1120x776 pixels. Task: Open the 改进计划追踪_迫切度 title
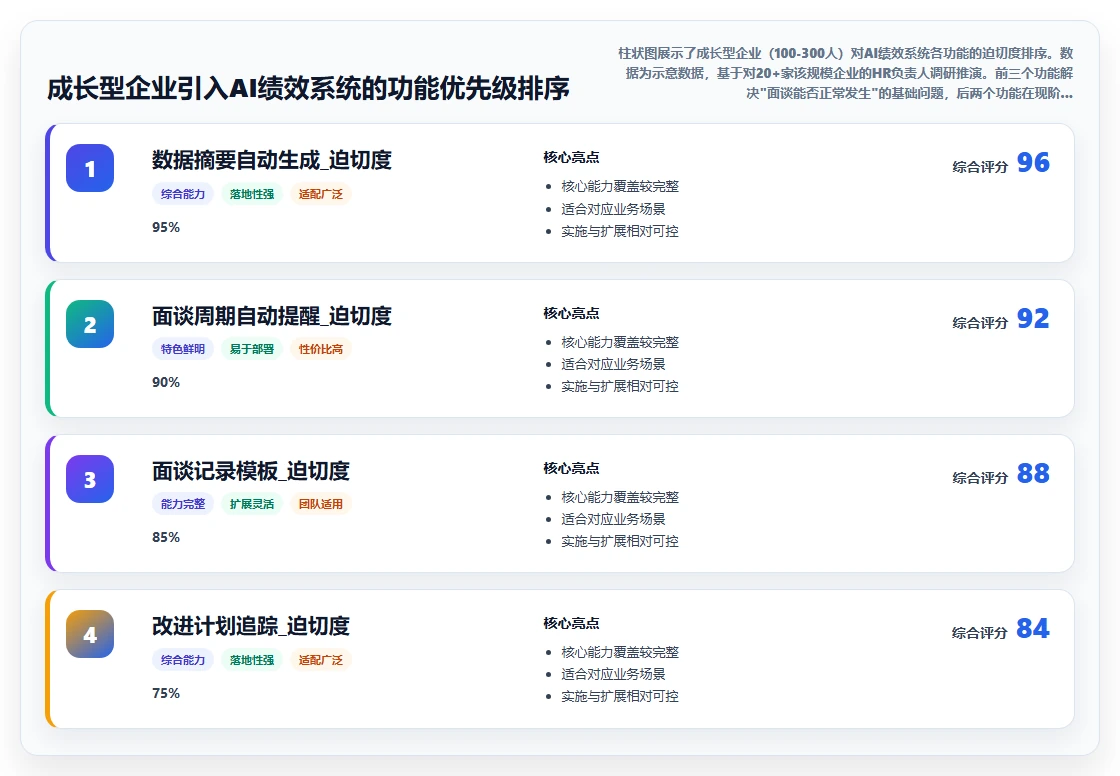(x=251, y=626)
